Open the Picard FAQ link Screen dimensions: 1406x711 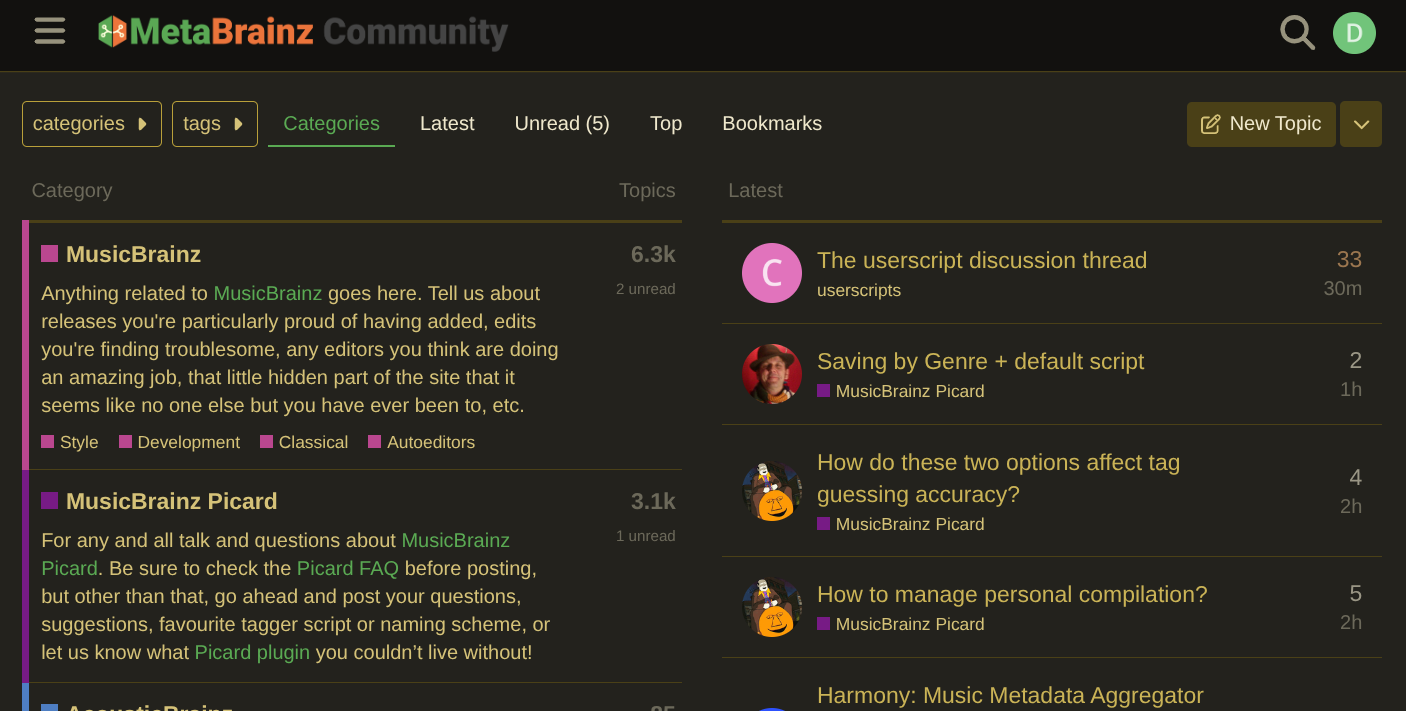tap(348, 568)
